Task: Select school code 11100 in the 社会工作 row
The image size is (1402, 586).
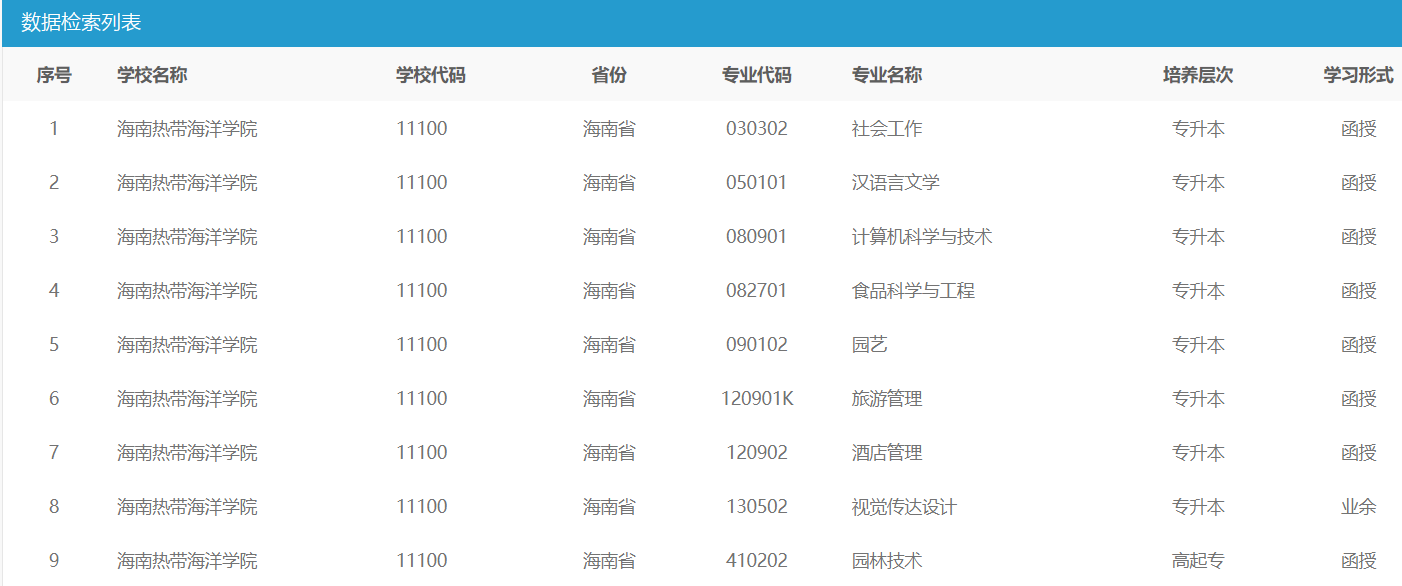Action: point(422,129)
